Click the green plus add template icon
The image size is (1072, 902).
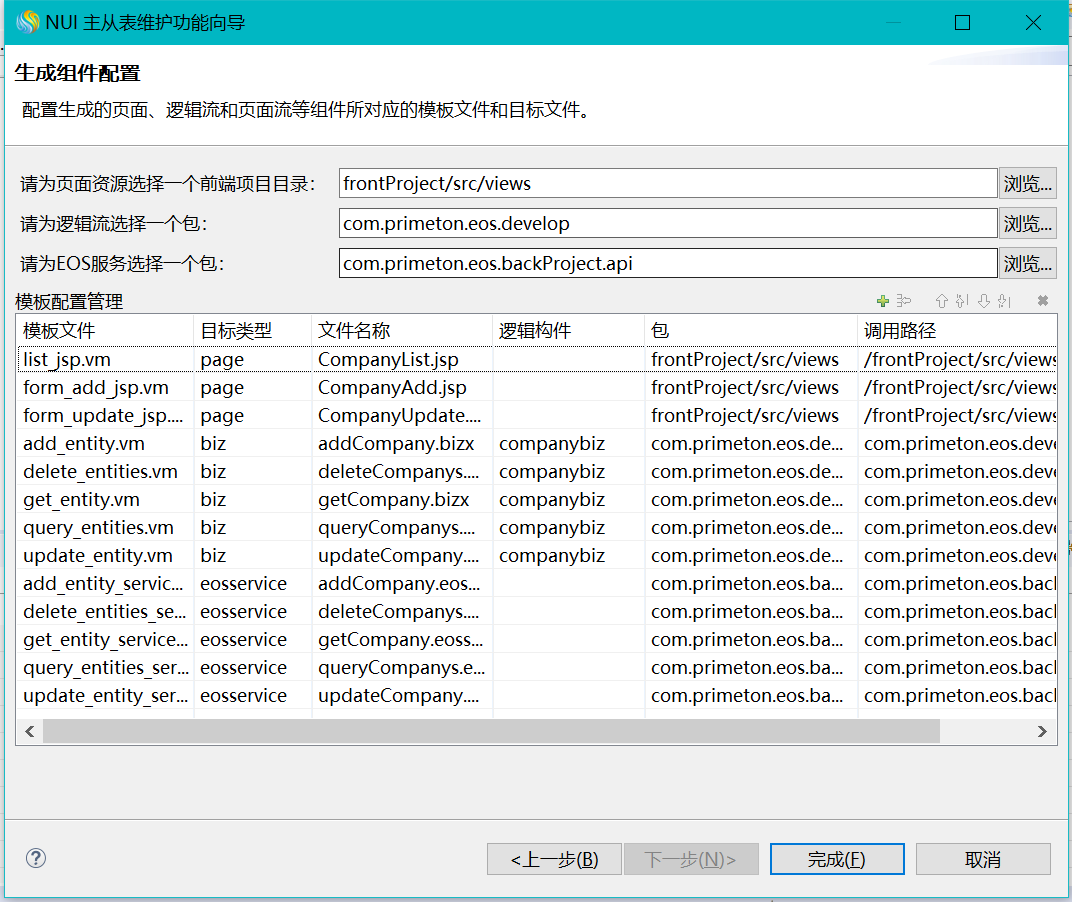(x=882, y=301)
